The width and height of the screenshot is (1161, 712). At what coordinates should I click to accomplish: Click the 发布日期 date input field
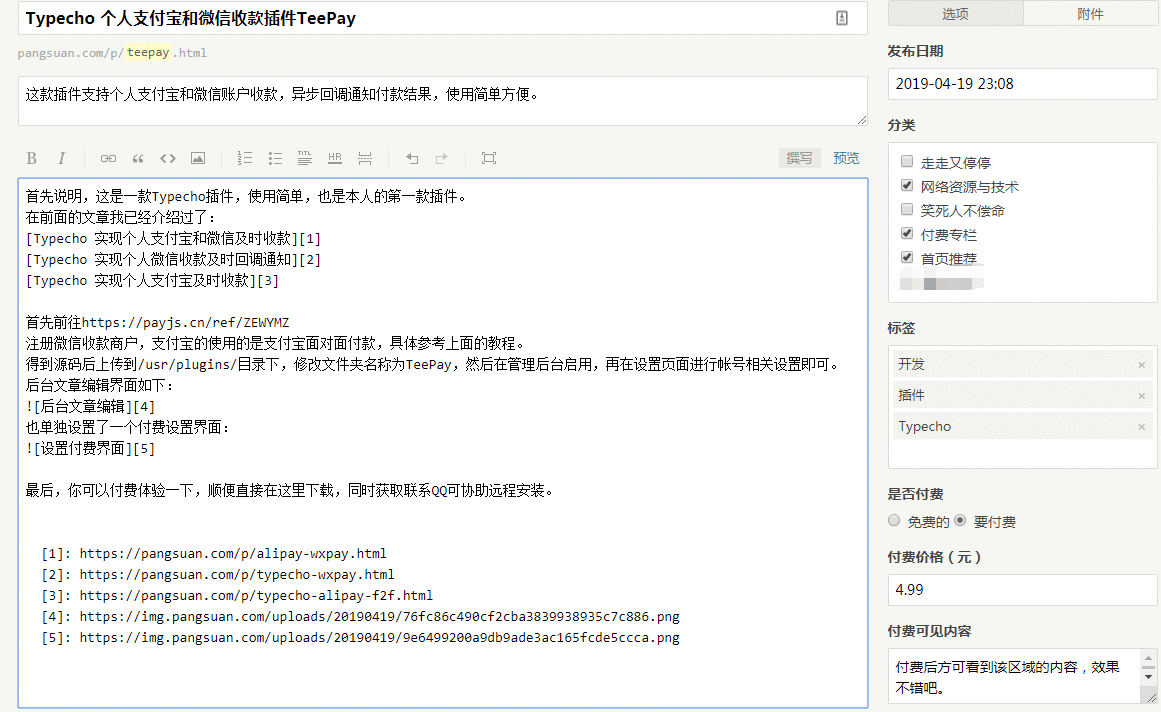[1022, 84]
